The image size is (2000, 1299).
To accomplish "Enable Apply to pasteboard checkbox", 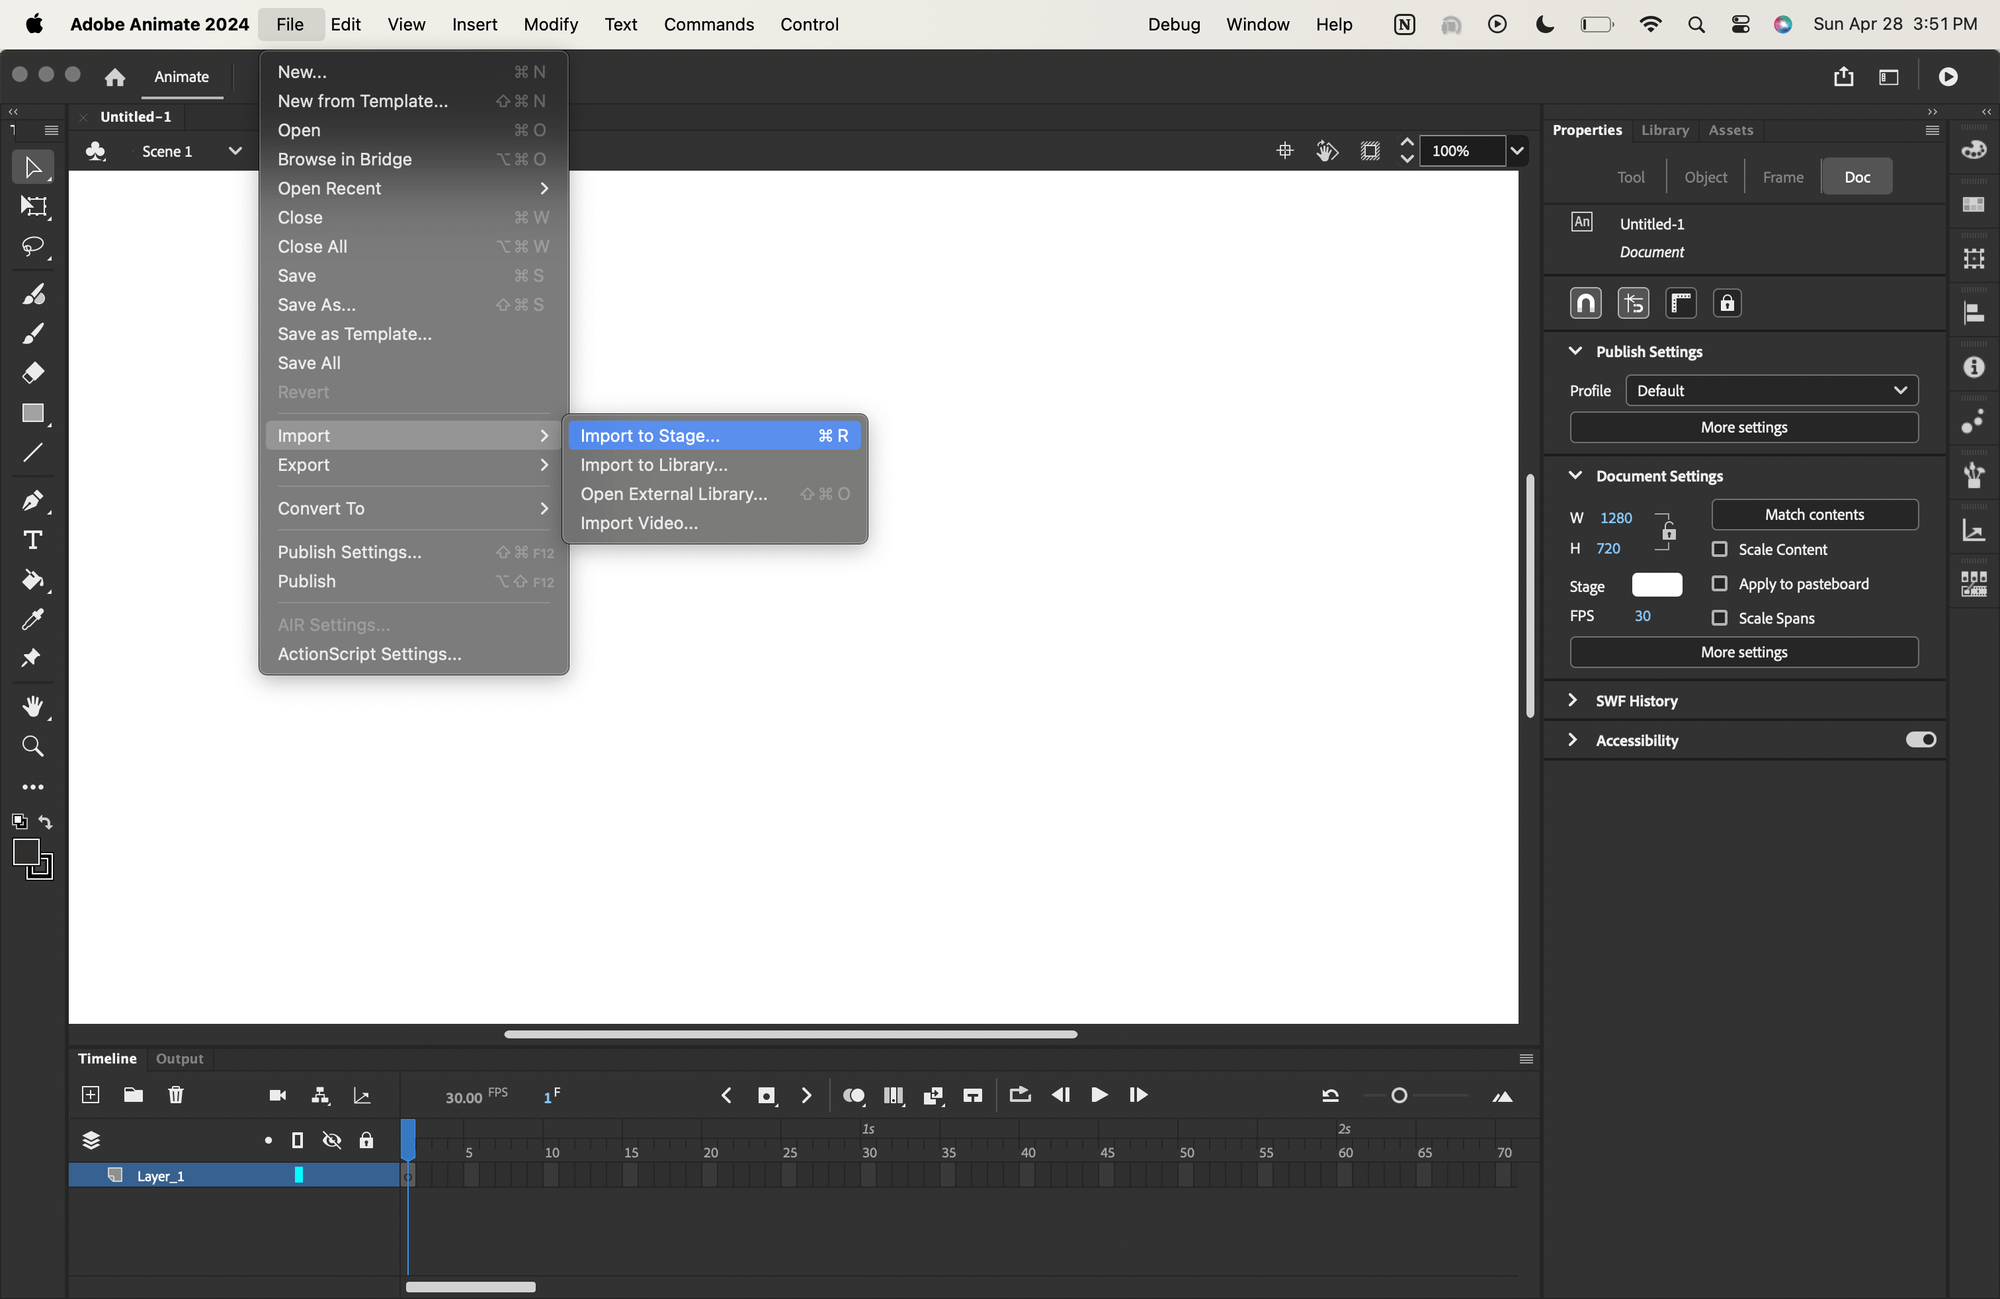I will pyautogui.click(x=1719, y=583).
